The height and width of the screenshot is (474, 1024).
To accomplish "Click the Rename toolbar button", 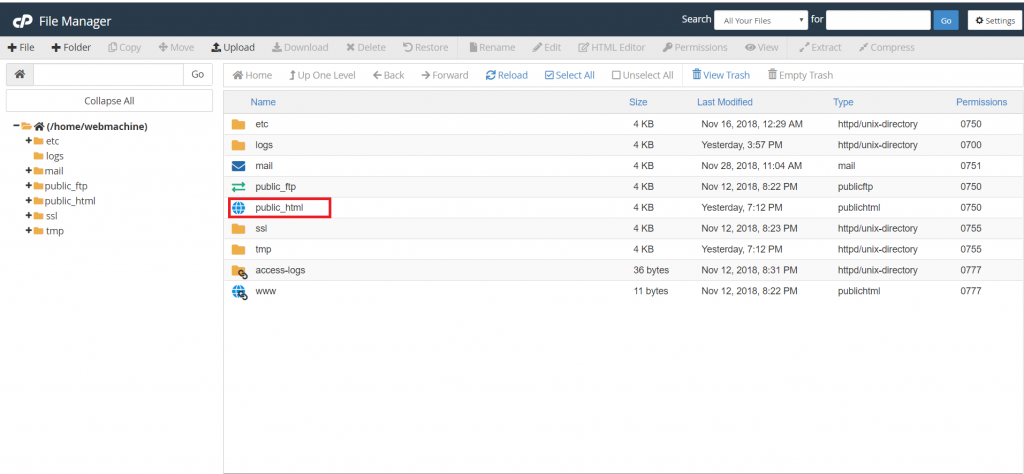I will point(492,48).
